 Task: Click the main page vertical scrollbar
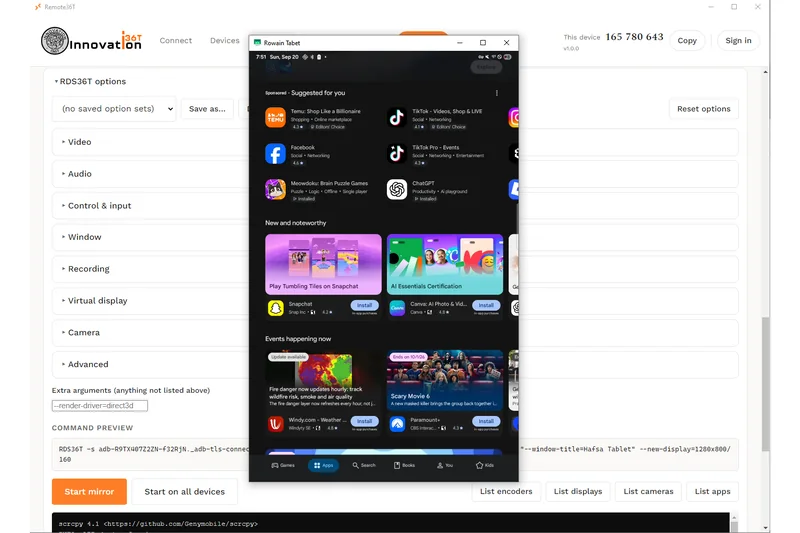click(765, 384)
